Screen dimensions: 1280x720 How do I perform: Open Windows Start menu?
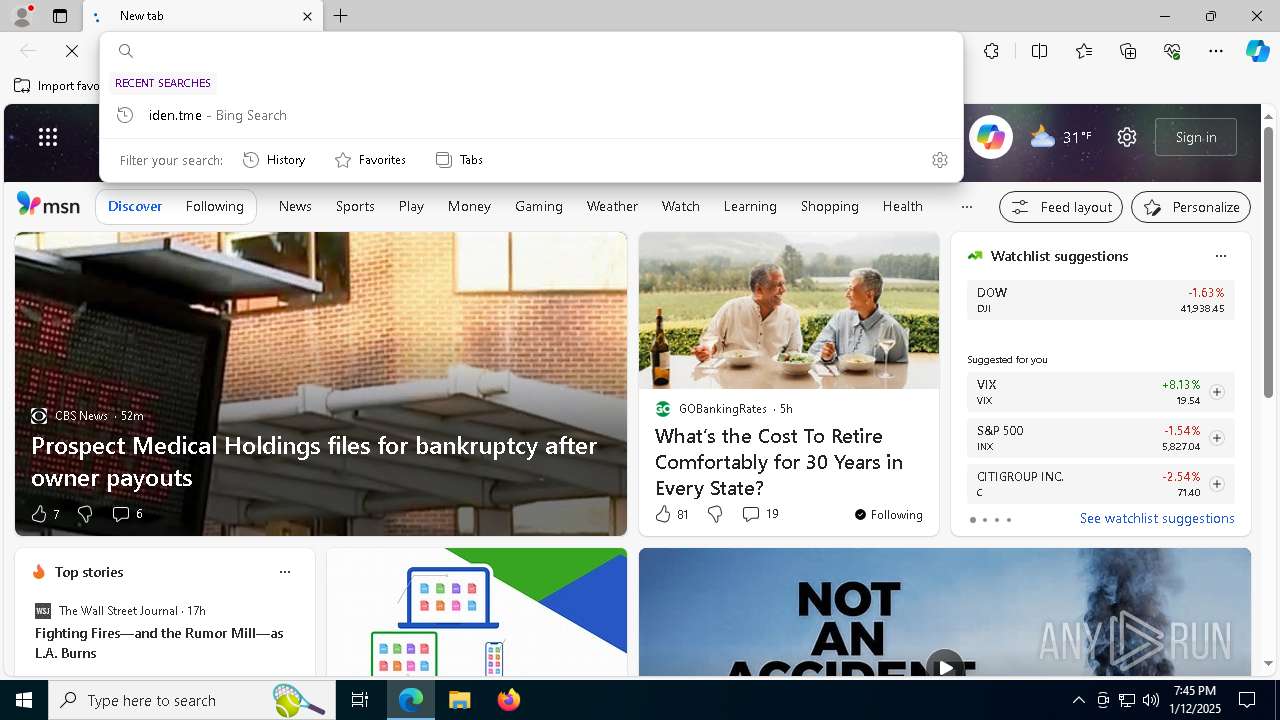[x=24, y=700]
